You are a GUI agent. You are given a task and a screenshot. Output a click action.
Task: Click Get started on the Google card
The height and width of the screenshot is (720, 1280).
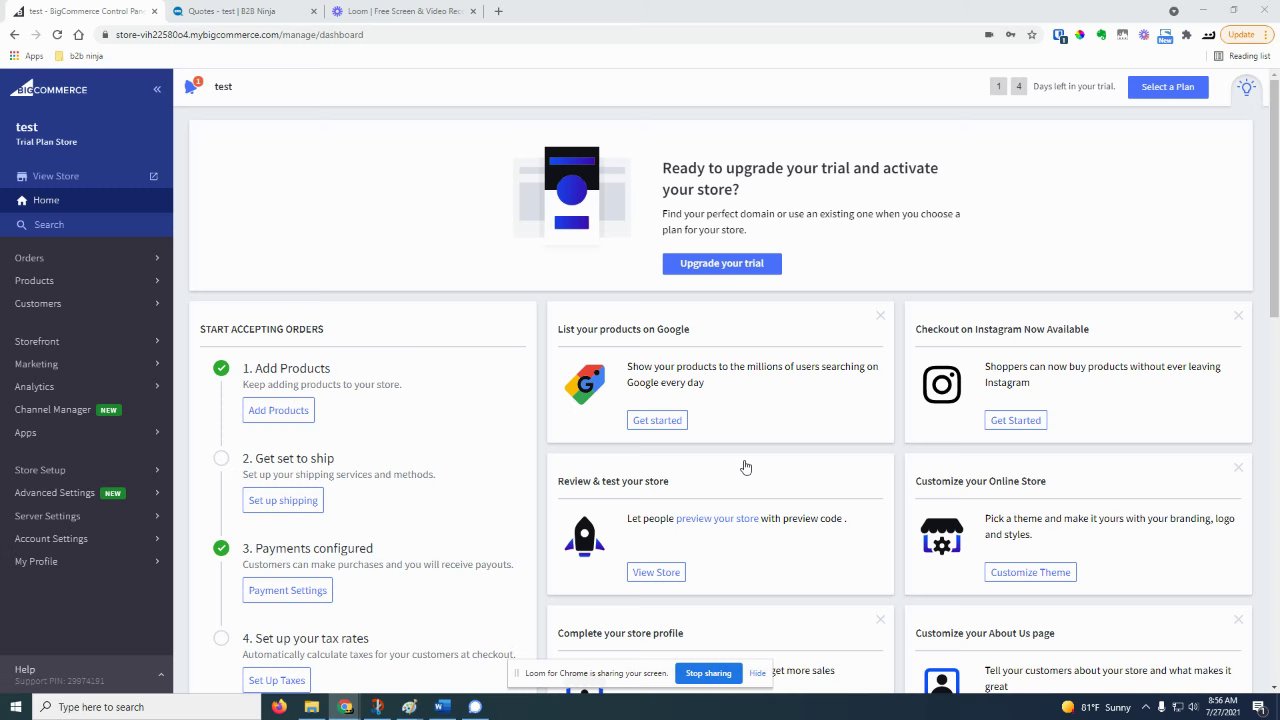(657, 420)
